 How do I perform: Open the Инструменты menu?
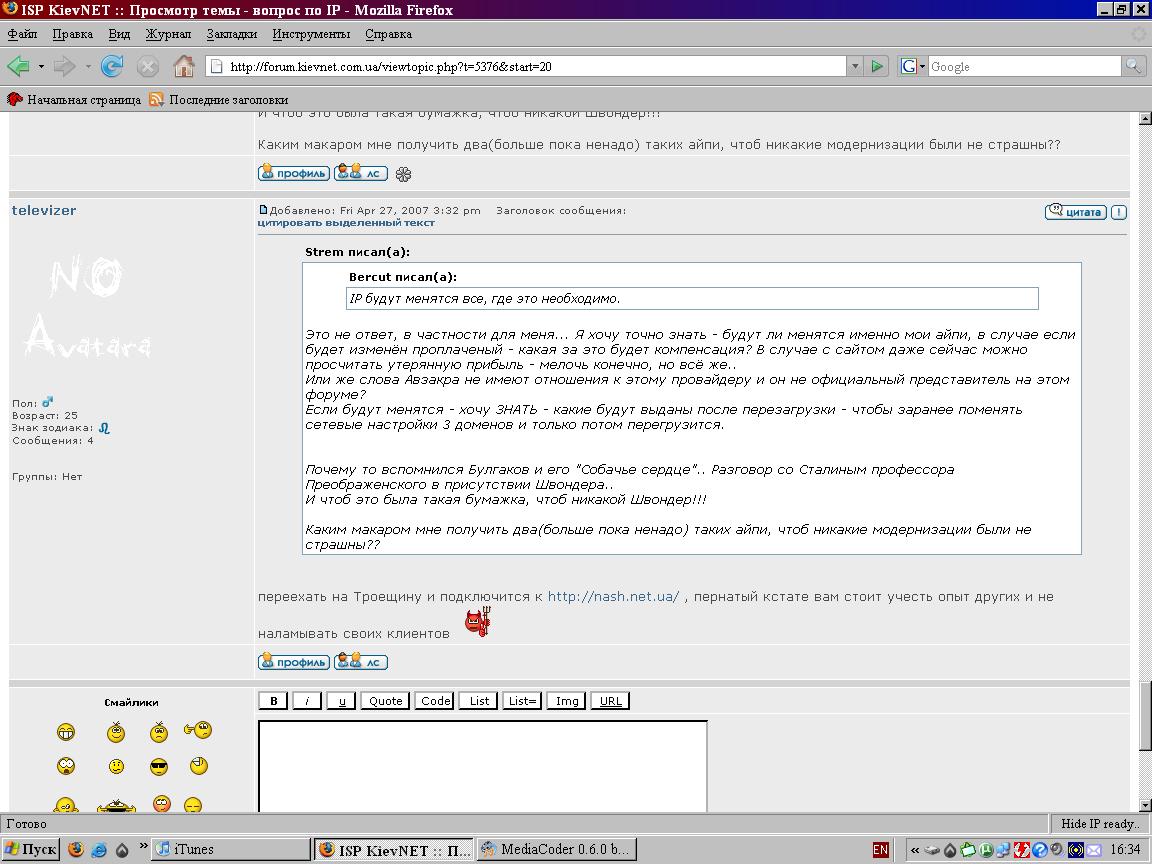[311, 34]
